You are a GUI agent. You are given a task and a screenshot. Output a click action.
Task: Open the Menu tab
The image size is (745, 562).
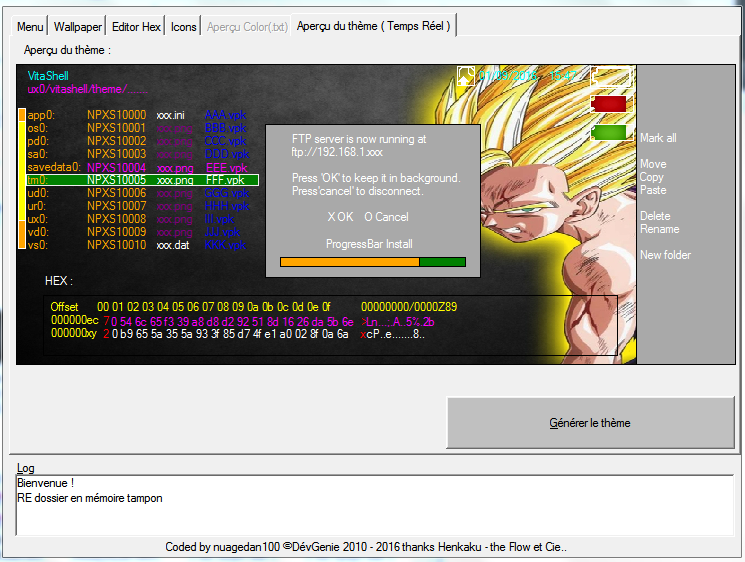(x=30, y=27)
